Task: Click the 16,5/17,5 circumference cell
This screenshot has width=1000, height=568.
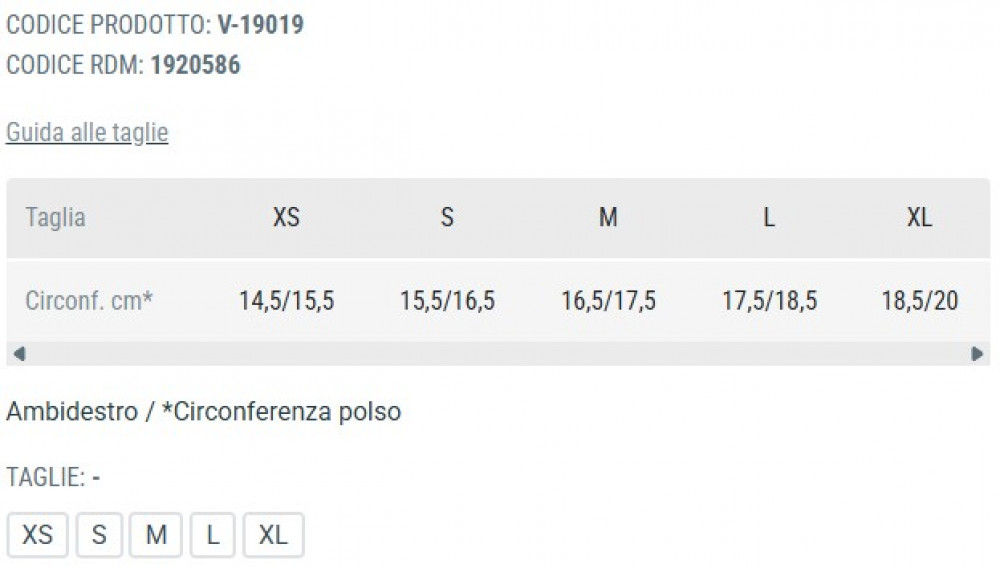Action: [x=608, y=301]
